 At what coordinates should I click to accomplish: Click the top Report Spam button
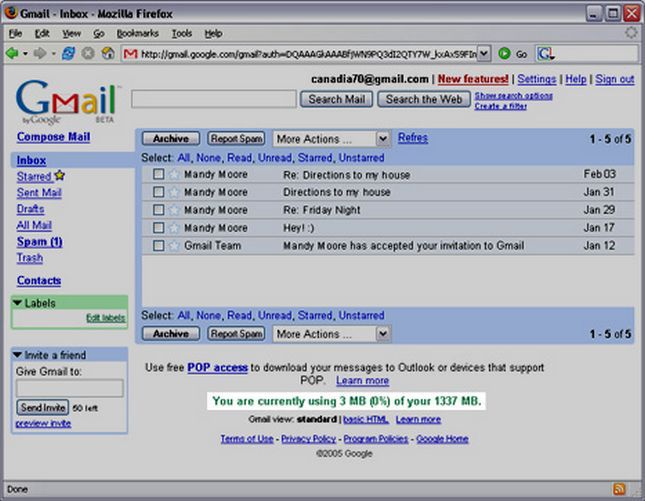[236, 139]
